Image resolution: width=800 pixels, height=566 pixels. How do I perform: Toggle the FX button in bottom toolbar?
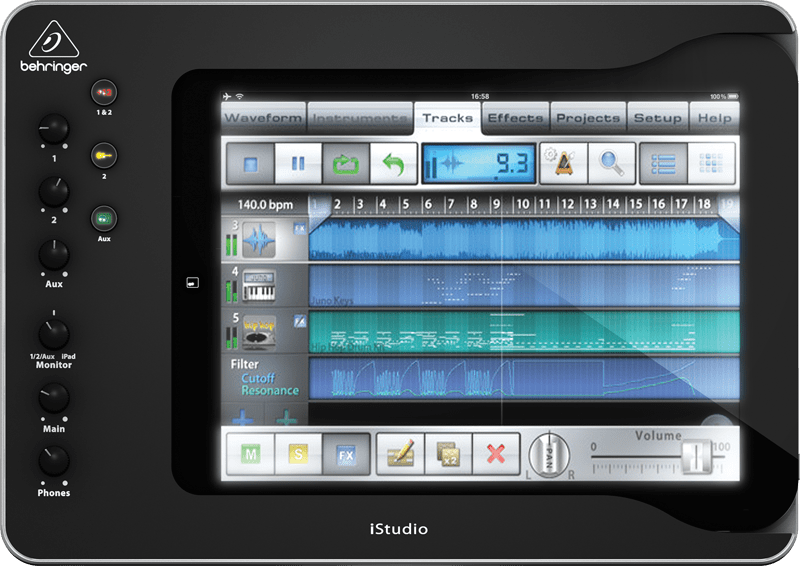tap(346, 454)
